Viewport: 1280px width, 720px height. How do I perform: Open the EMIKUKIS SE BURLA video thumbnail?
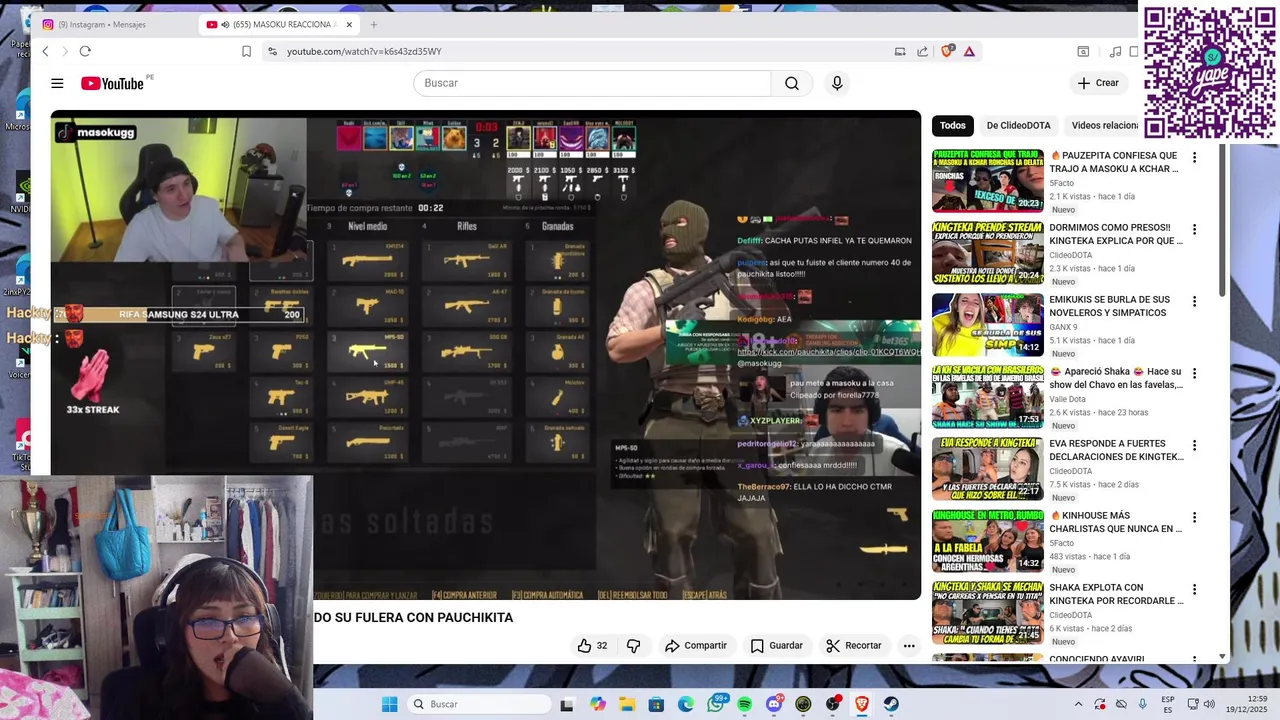[x=988, y=325]
